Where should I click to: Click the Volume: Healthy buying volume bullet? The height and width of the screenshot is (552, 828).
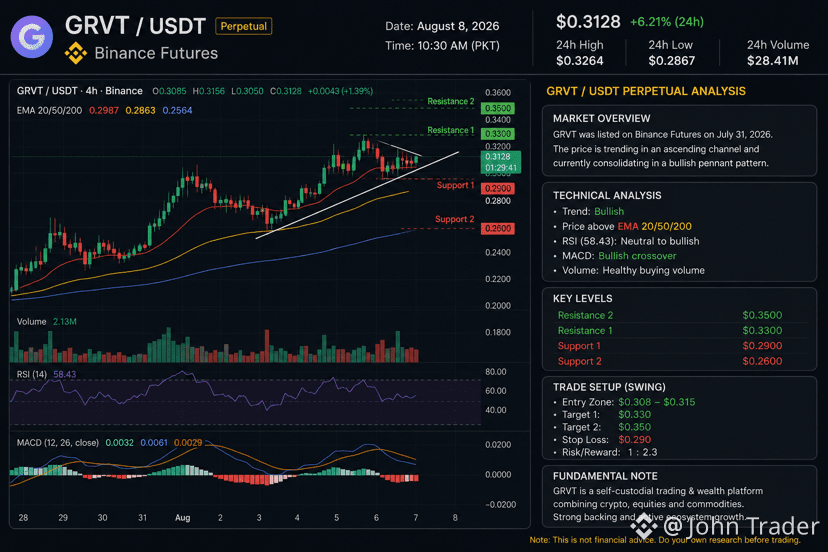[628, 270]
